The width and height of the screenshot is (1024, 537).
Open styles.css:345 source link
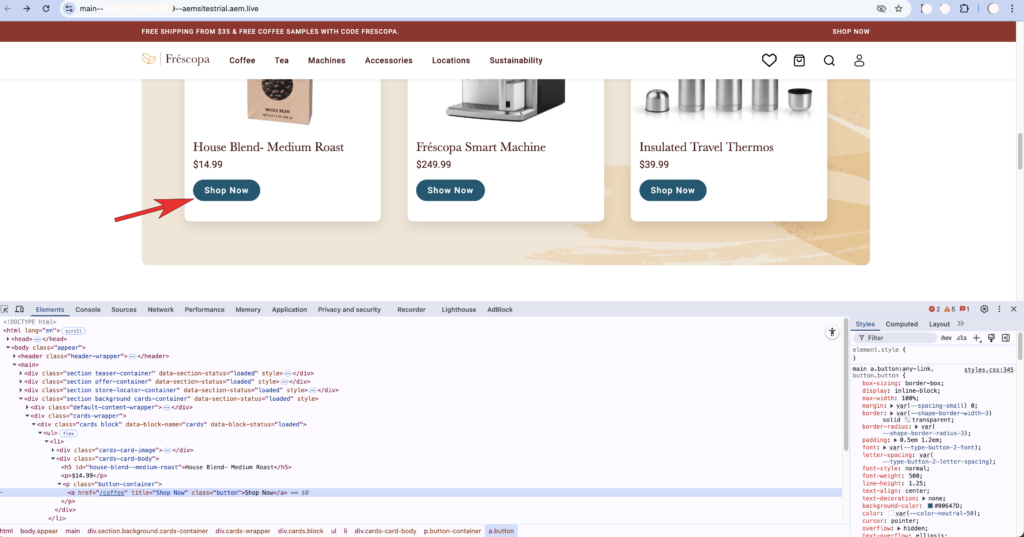point(988,370)
